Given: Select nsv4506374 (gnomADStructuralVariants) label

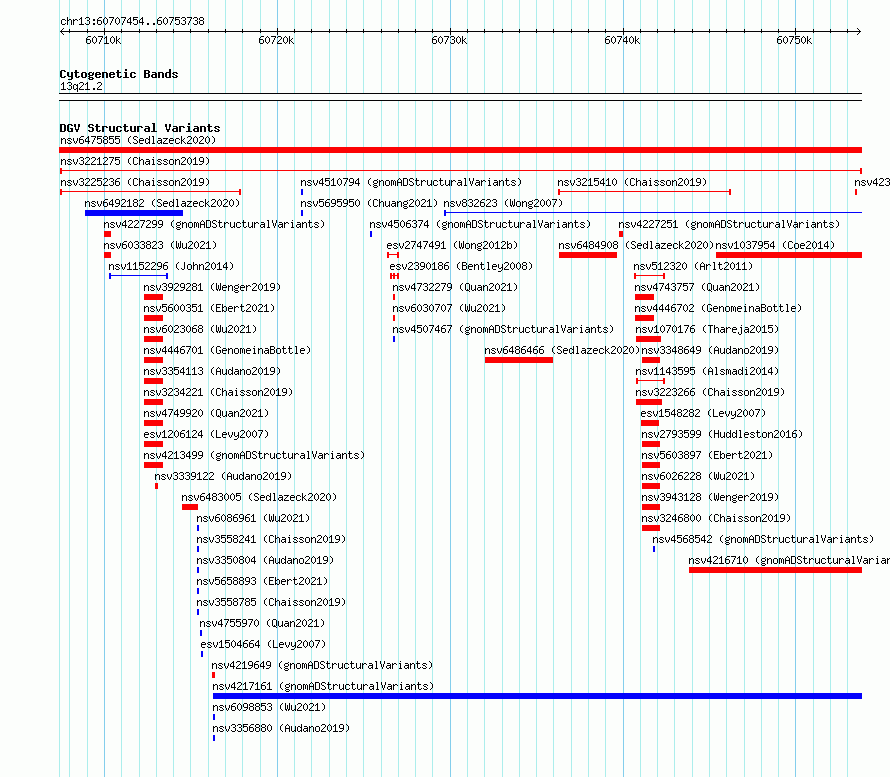Looking at the screenshot, I should (x=480, y=224).
